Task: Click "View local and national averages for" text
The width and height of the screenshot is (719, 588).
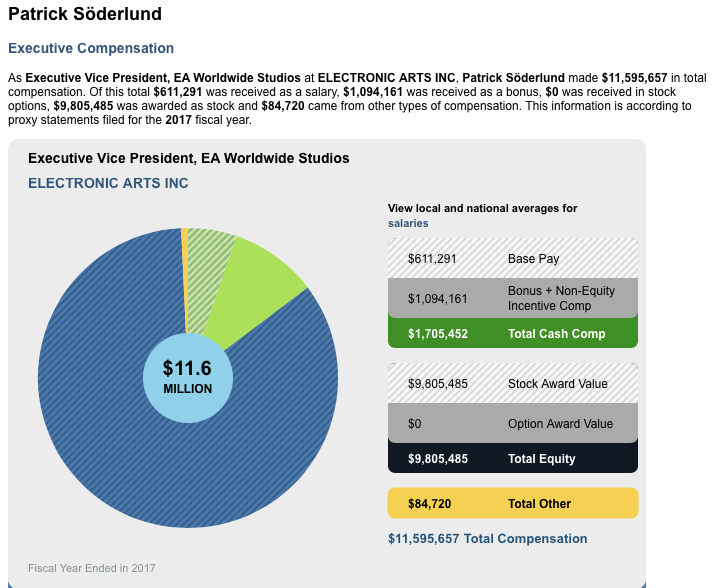Action: coord(482,208)
